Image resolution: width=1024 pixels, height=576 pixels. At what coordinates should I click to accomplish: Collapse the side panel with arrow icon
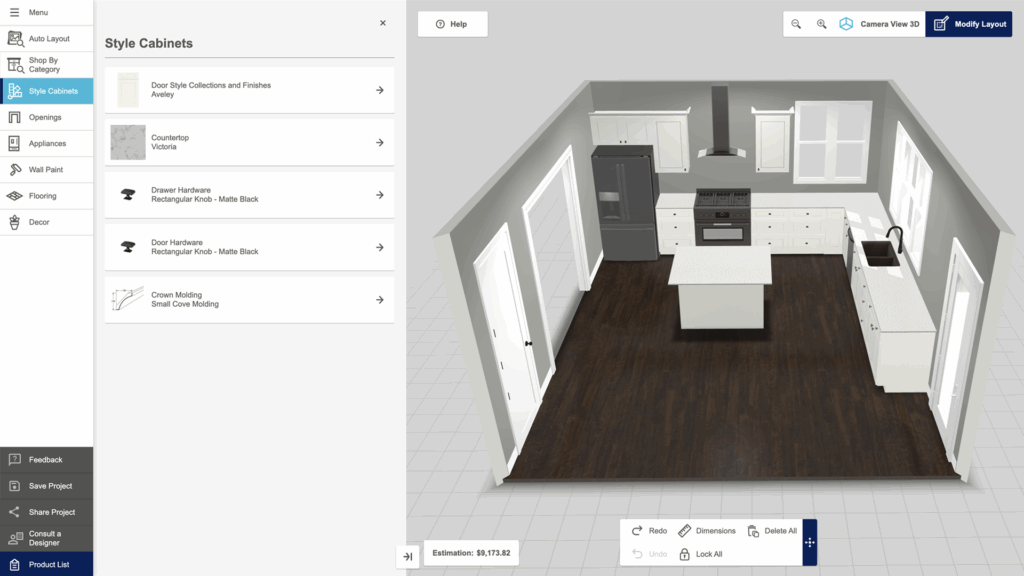[x=408, y=556]
